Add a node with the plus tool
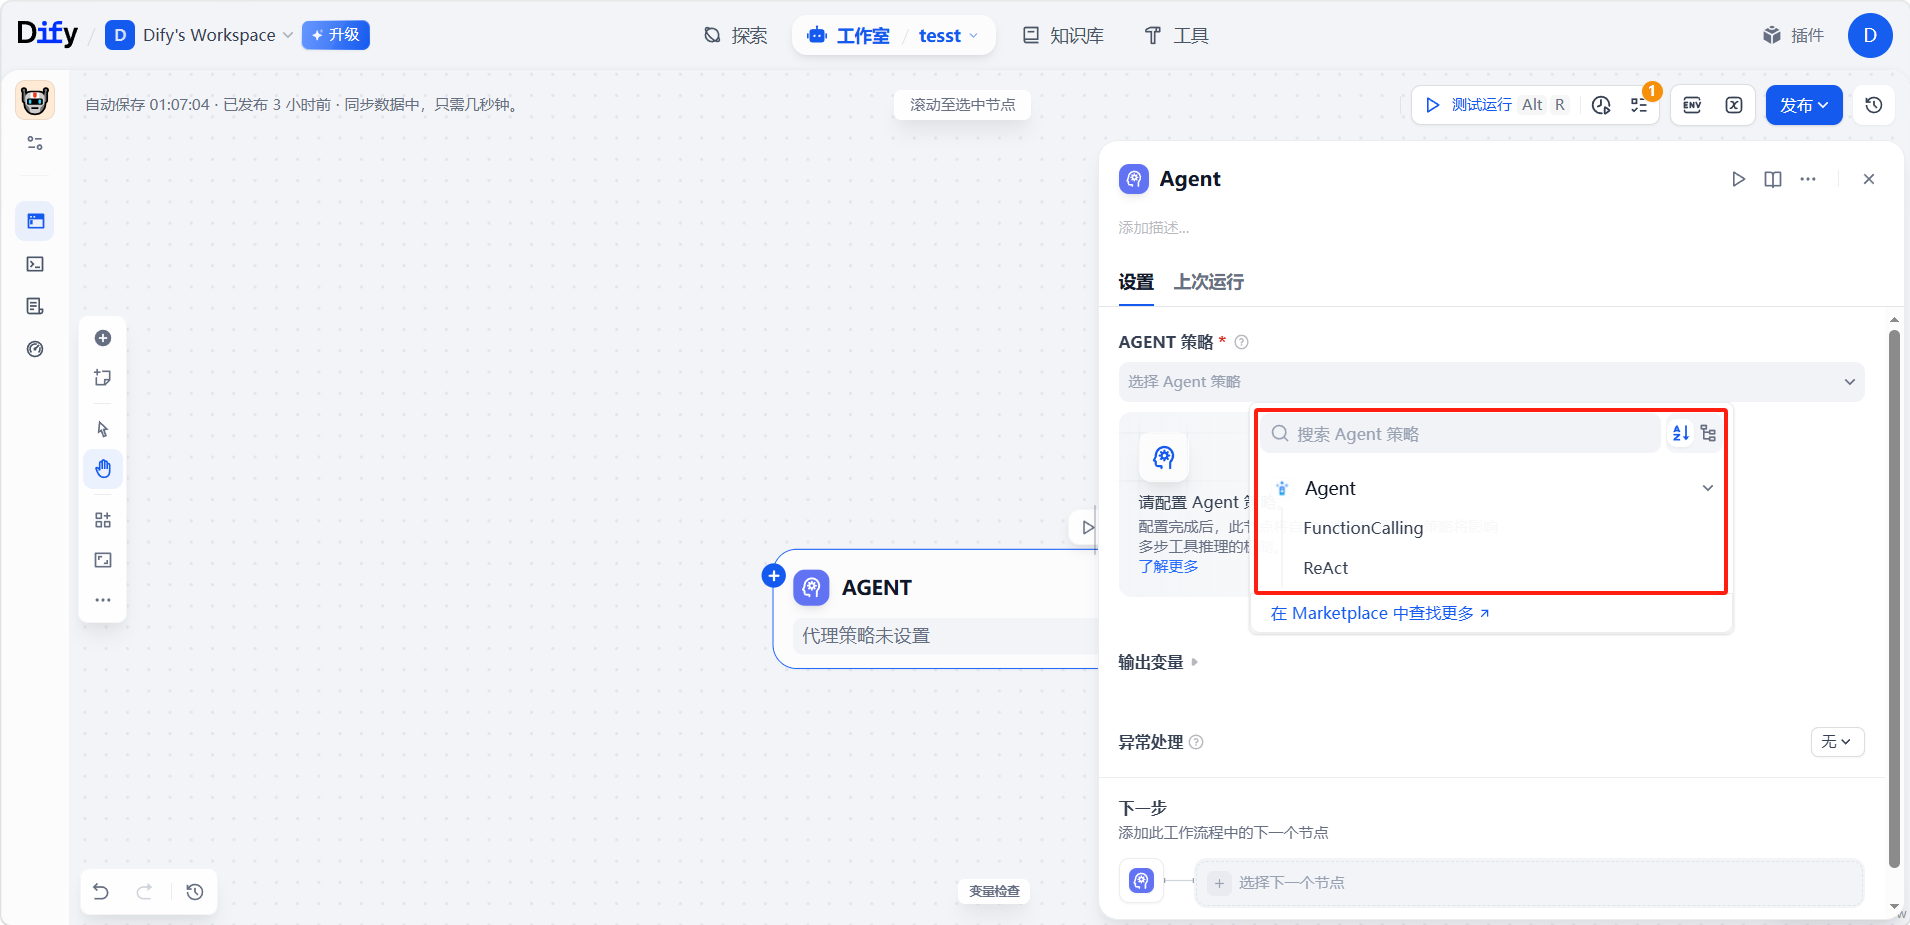1910x925 pixels. (103, 338)
